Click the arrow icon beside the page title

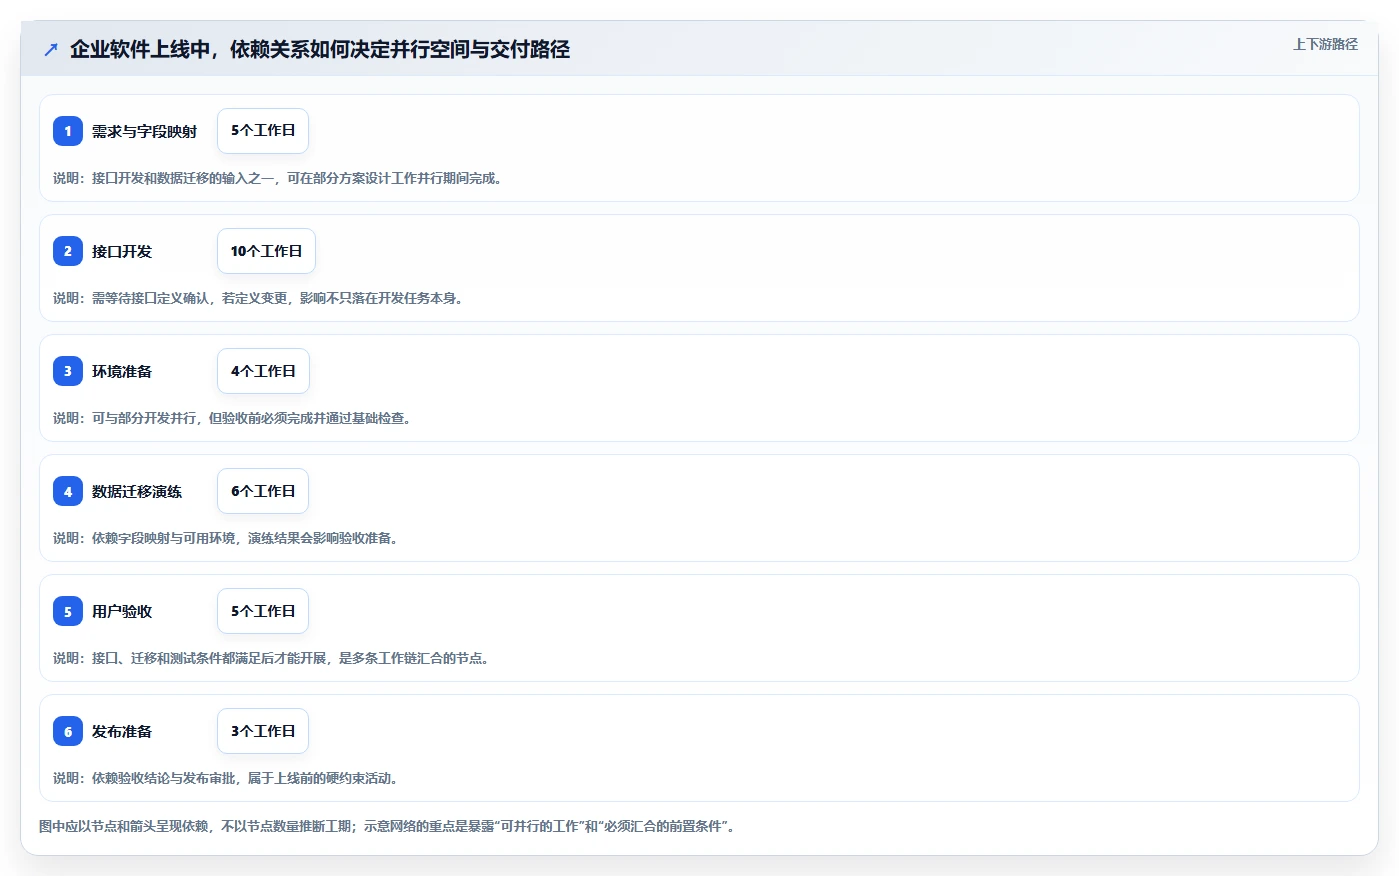51,49
